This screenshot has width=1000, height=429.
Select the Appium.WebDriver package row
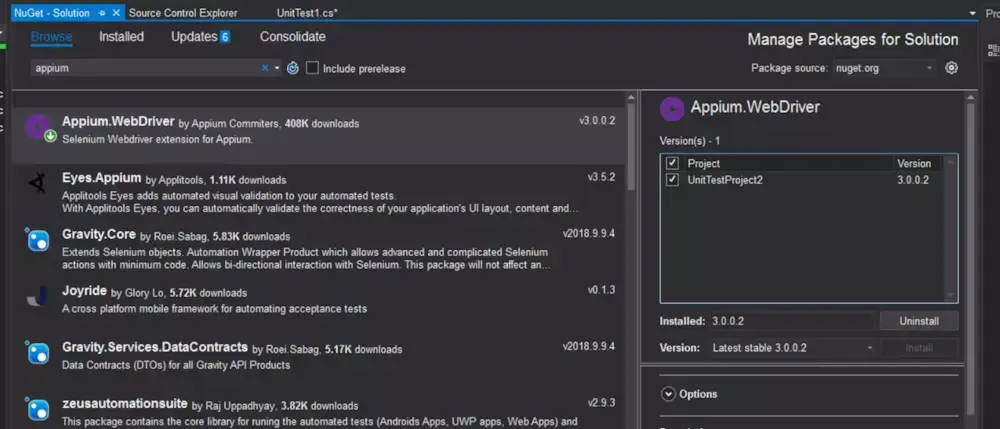[318, 135]
